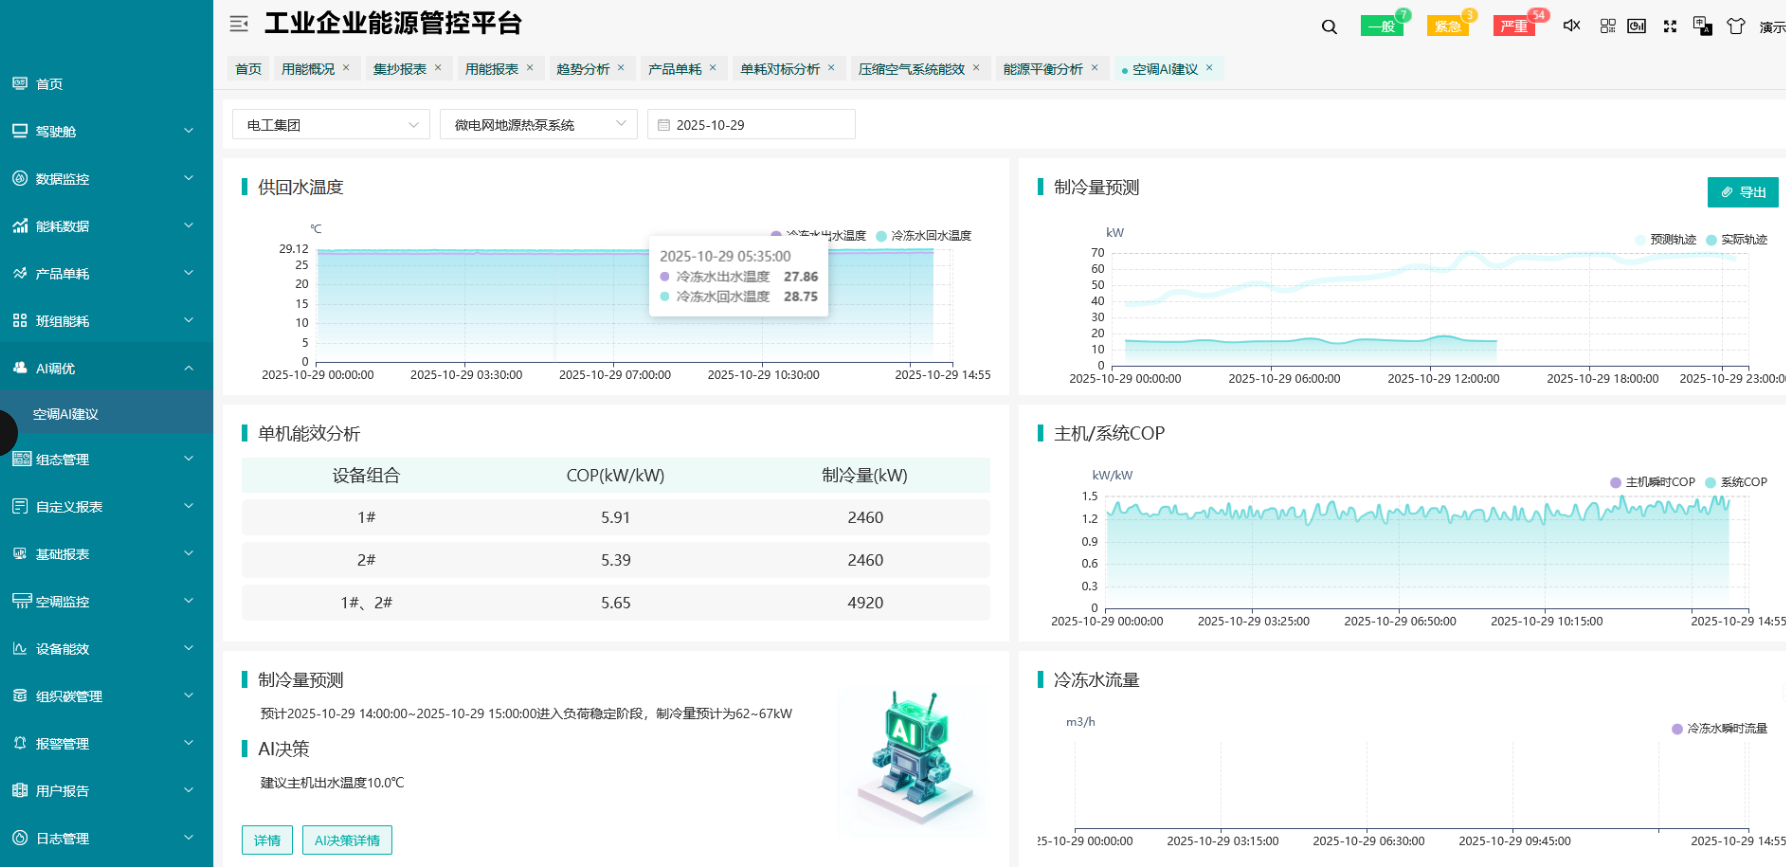Screen dimensions: 1786x867
Task: Toggle 冷冻水回水温度 legend series
Action: click(x=923, y=236)
